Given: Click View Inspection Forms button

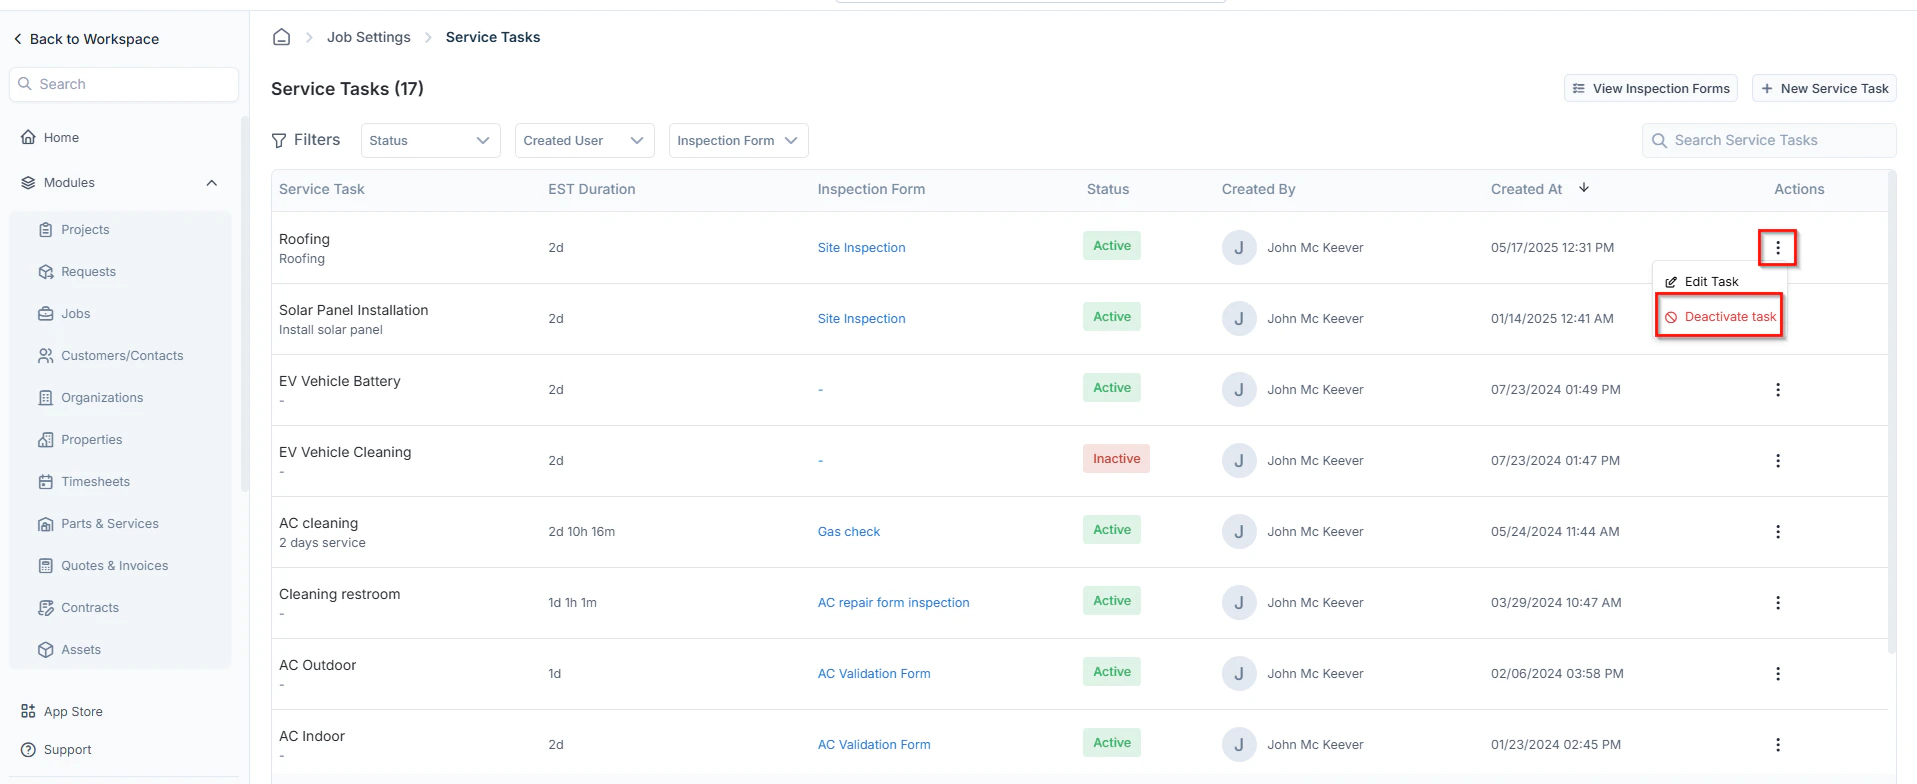Looking at the screenshot, I should pyautogui.click(x=1650, y=89).
